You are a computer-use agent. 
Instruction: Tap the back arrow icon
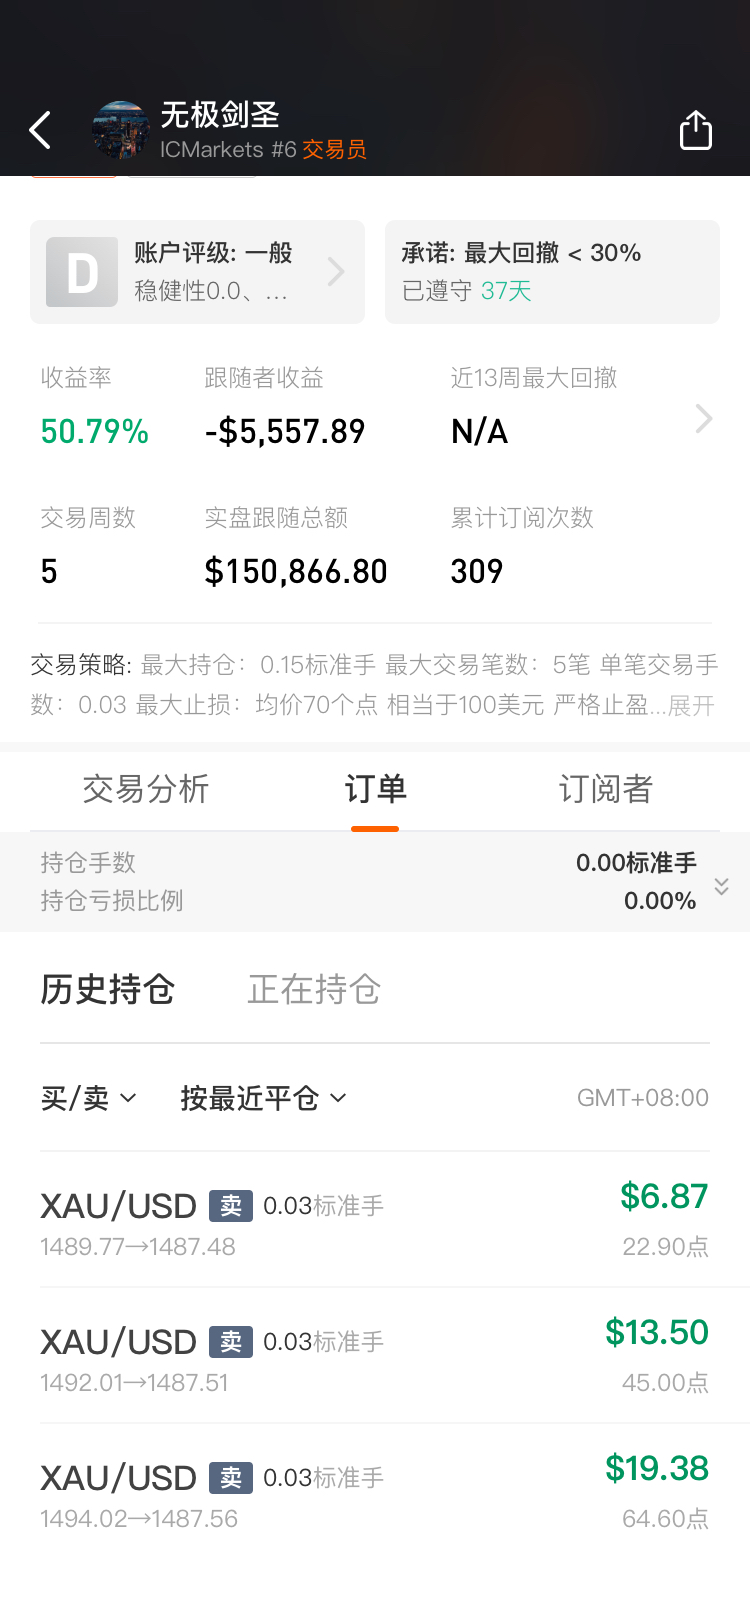pyautogui.click(x=40, y=130)
